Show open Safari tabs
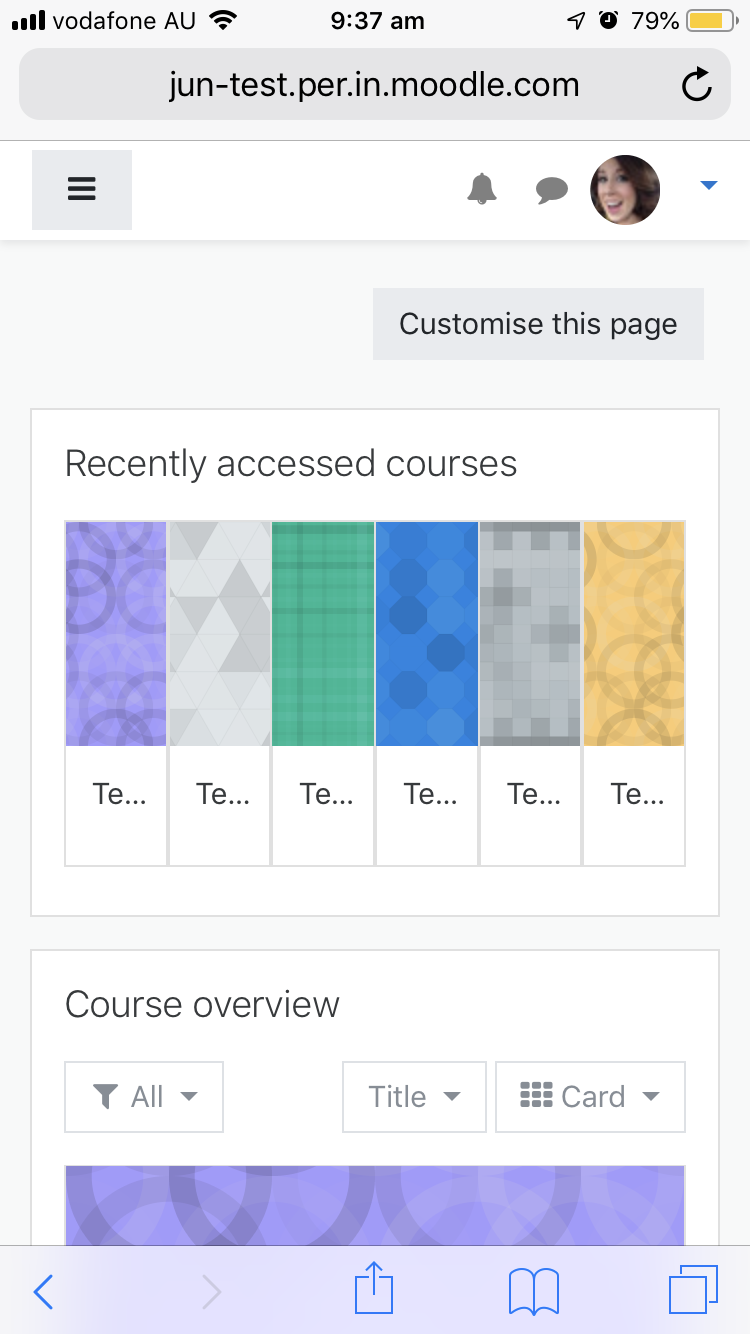The height and width of the screenshot is (1334, 750). tap(693, 1290)
